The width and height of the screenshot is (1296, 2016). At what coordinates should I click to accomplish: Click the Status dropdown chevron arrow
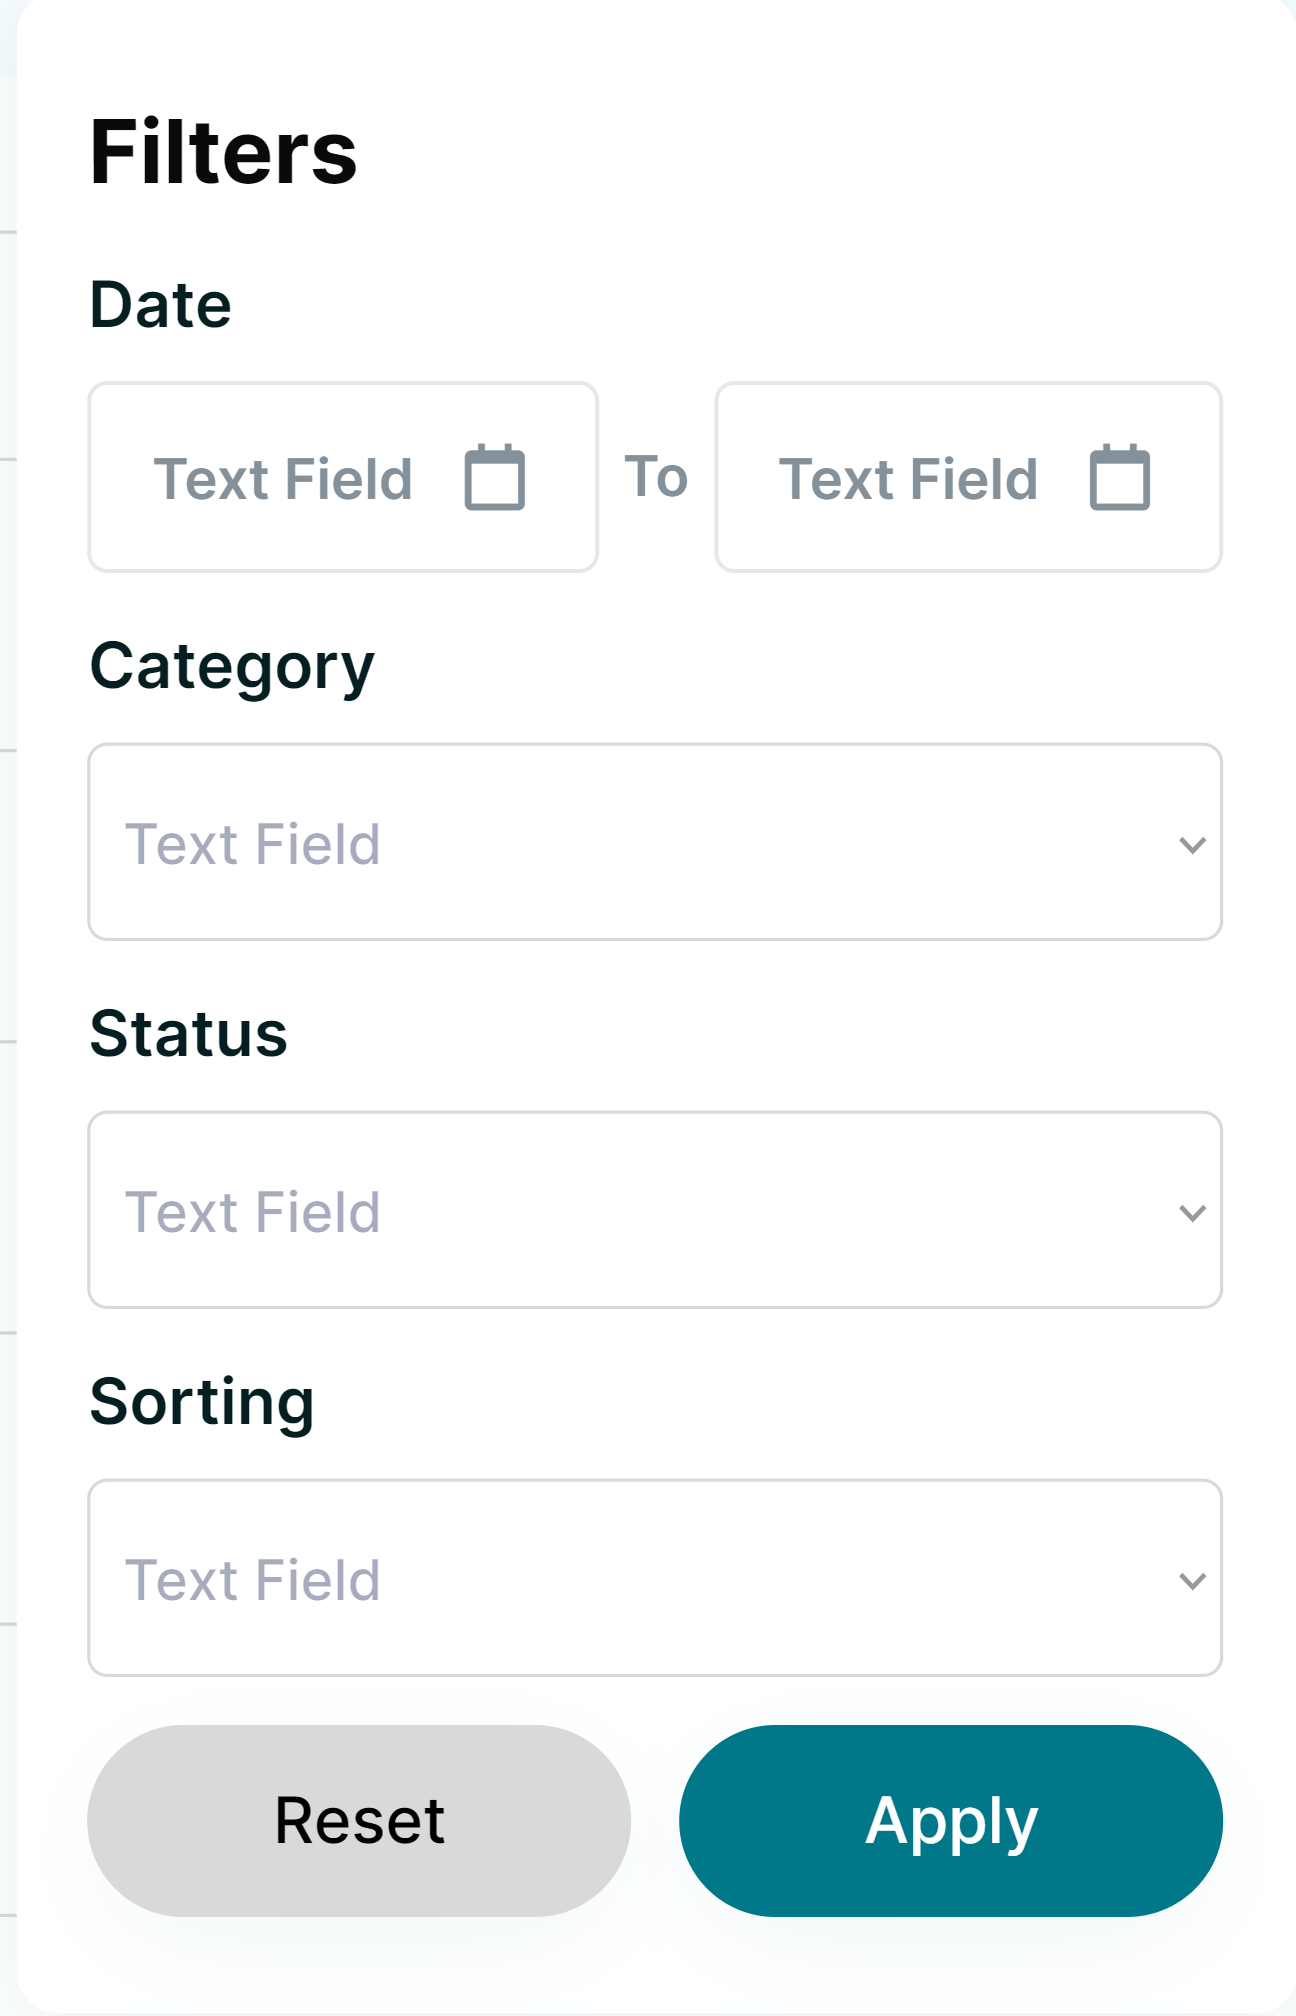[x=1192, y=1213]
